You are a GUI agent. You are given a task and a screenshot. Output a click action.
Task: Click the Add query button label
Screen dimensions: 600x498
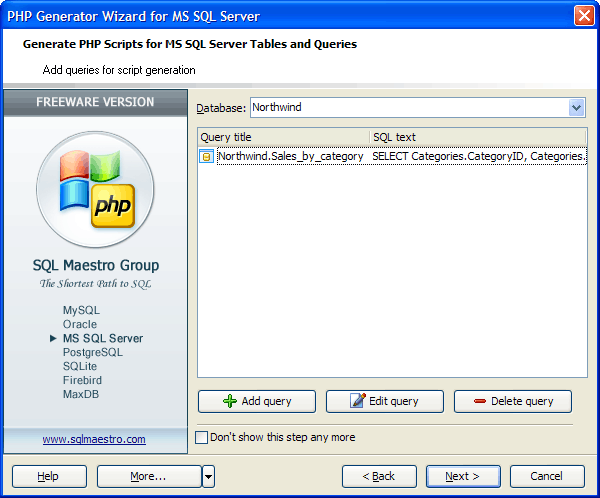(266, 401)
